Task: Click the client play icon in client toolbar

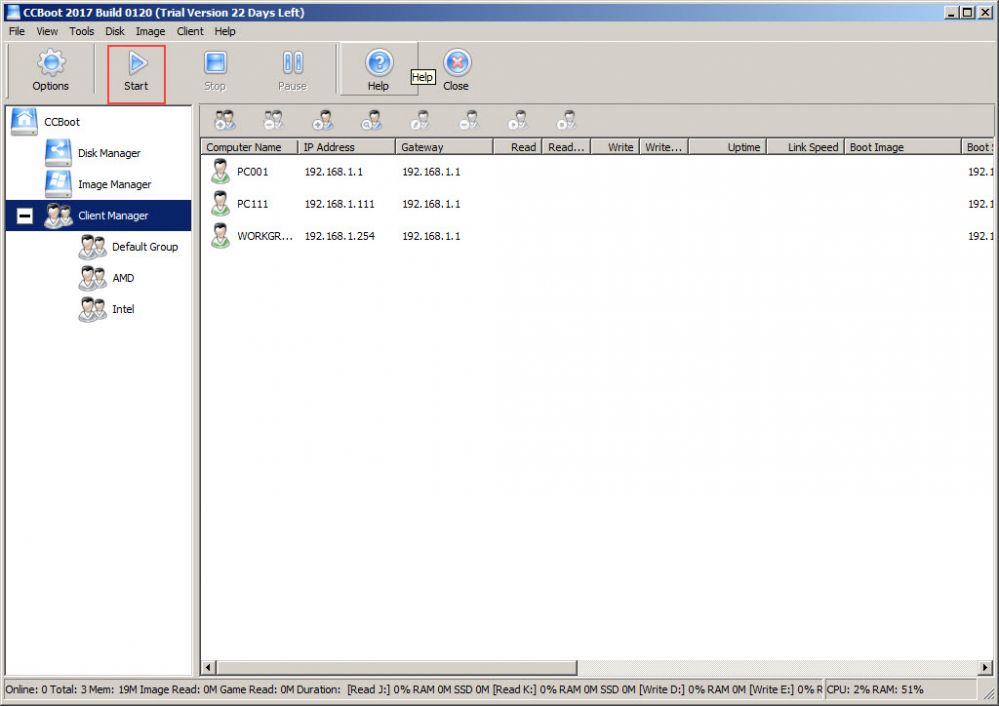Action: (518, 120)
